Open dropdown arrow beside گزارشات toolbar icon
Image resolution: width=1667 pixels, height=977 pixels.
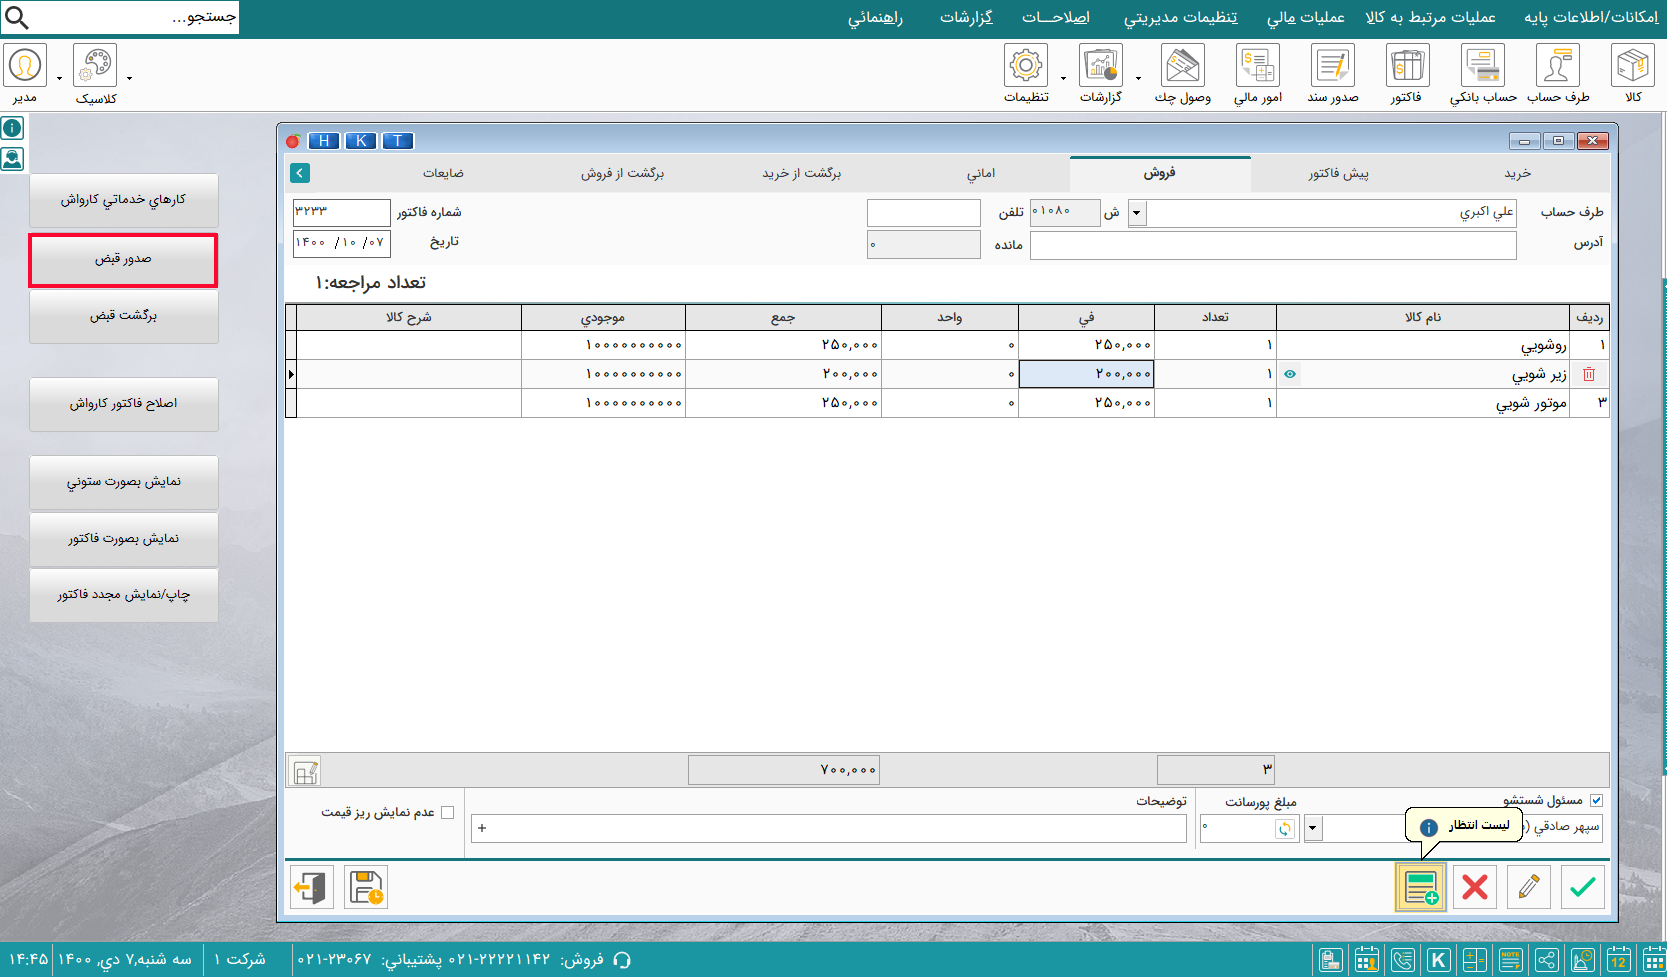coord(1138,78)
